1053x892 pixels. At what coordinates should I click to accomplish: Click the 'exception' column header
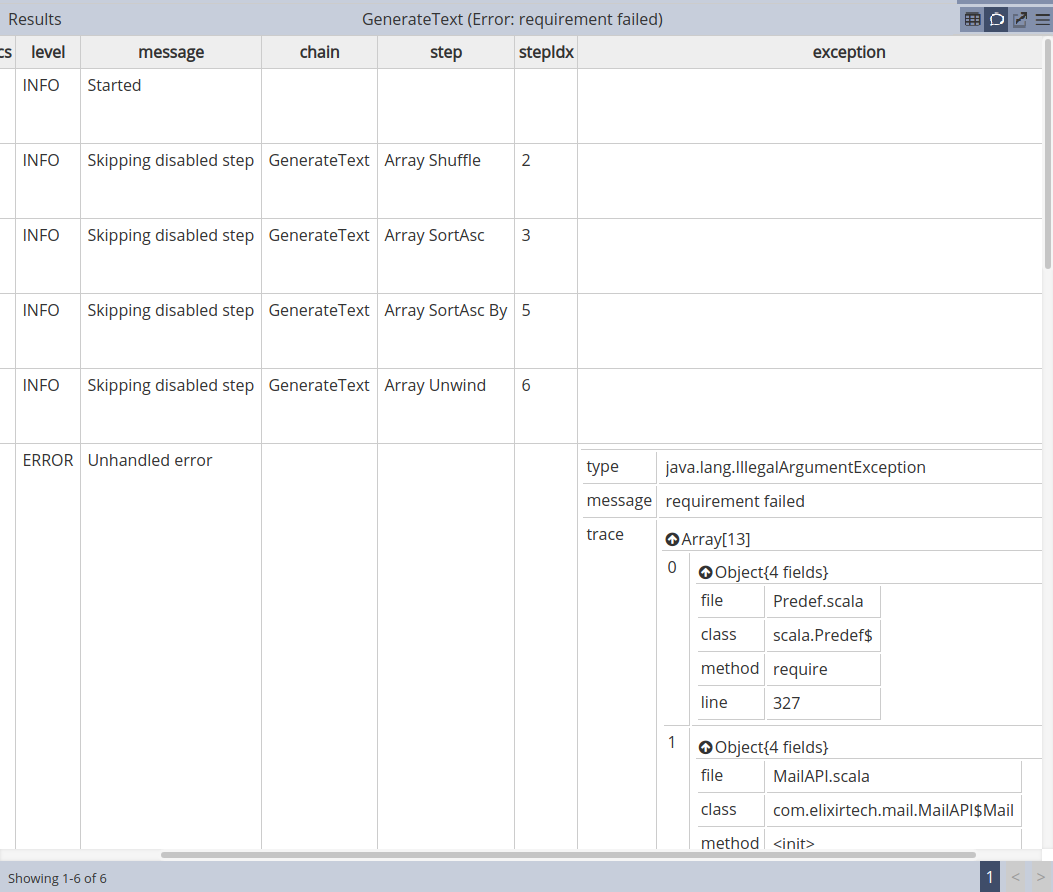(848, 52)
